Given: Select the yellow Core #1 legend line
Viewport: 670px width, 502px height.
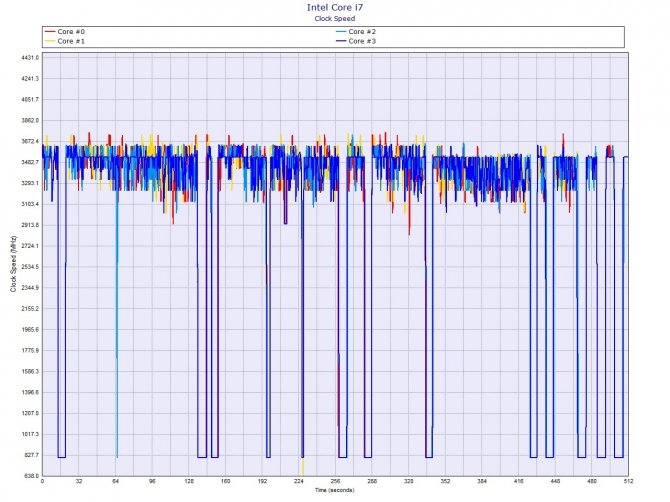Looking at the screenshot, I should tap(50, 41).
